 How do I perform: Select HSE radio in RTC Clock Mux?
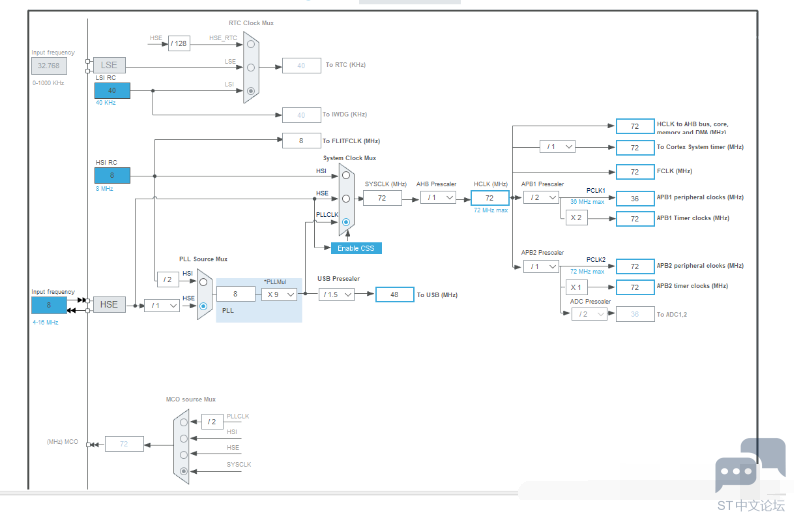[251, 44]
